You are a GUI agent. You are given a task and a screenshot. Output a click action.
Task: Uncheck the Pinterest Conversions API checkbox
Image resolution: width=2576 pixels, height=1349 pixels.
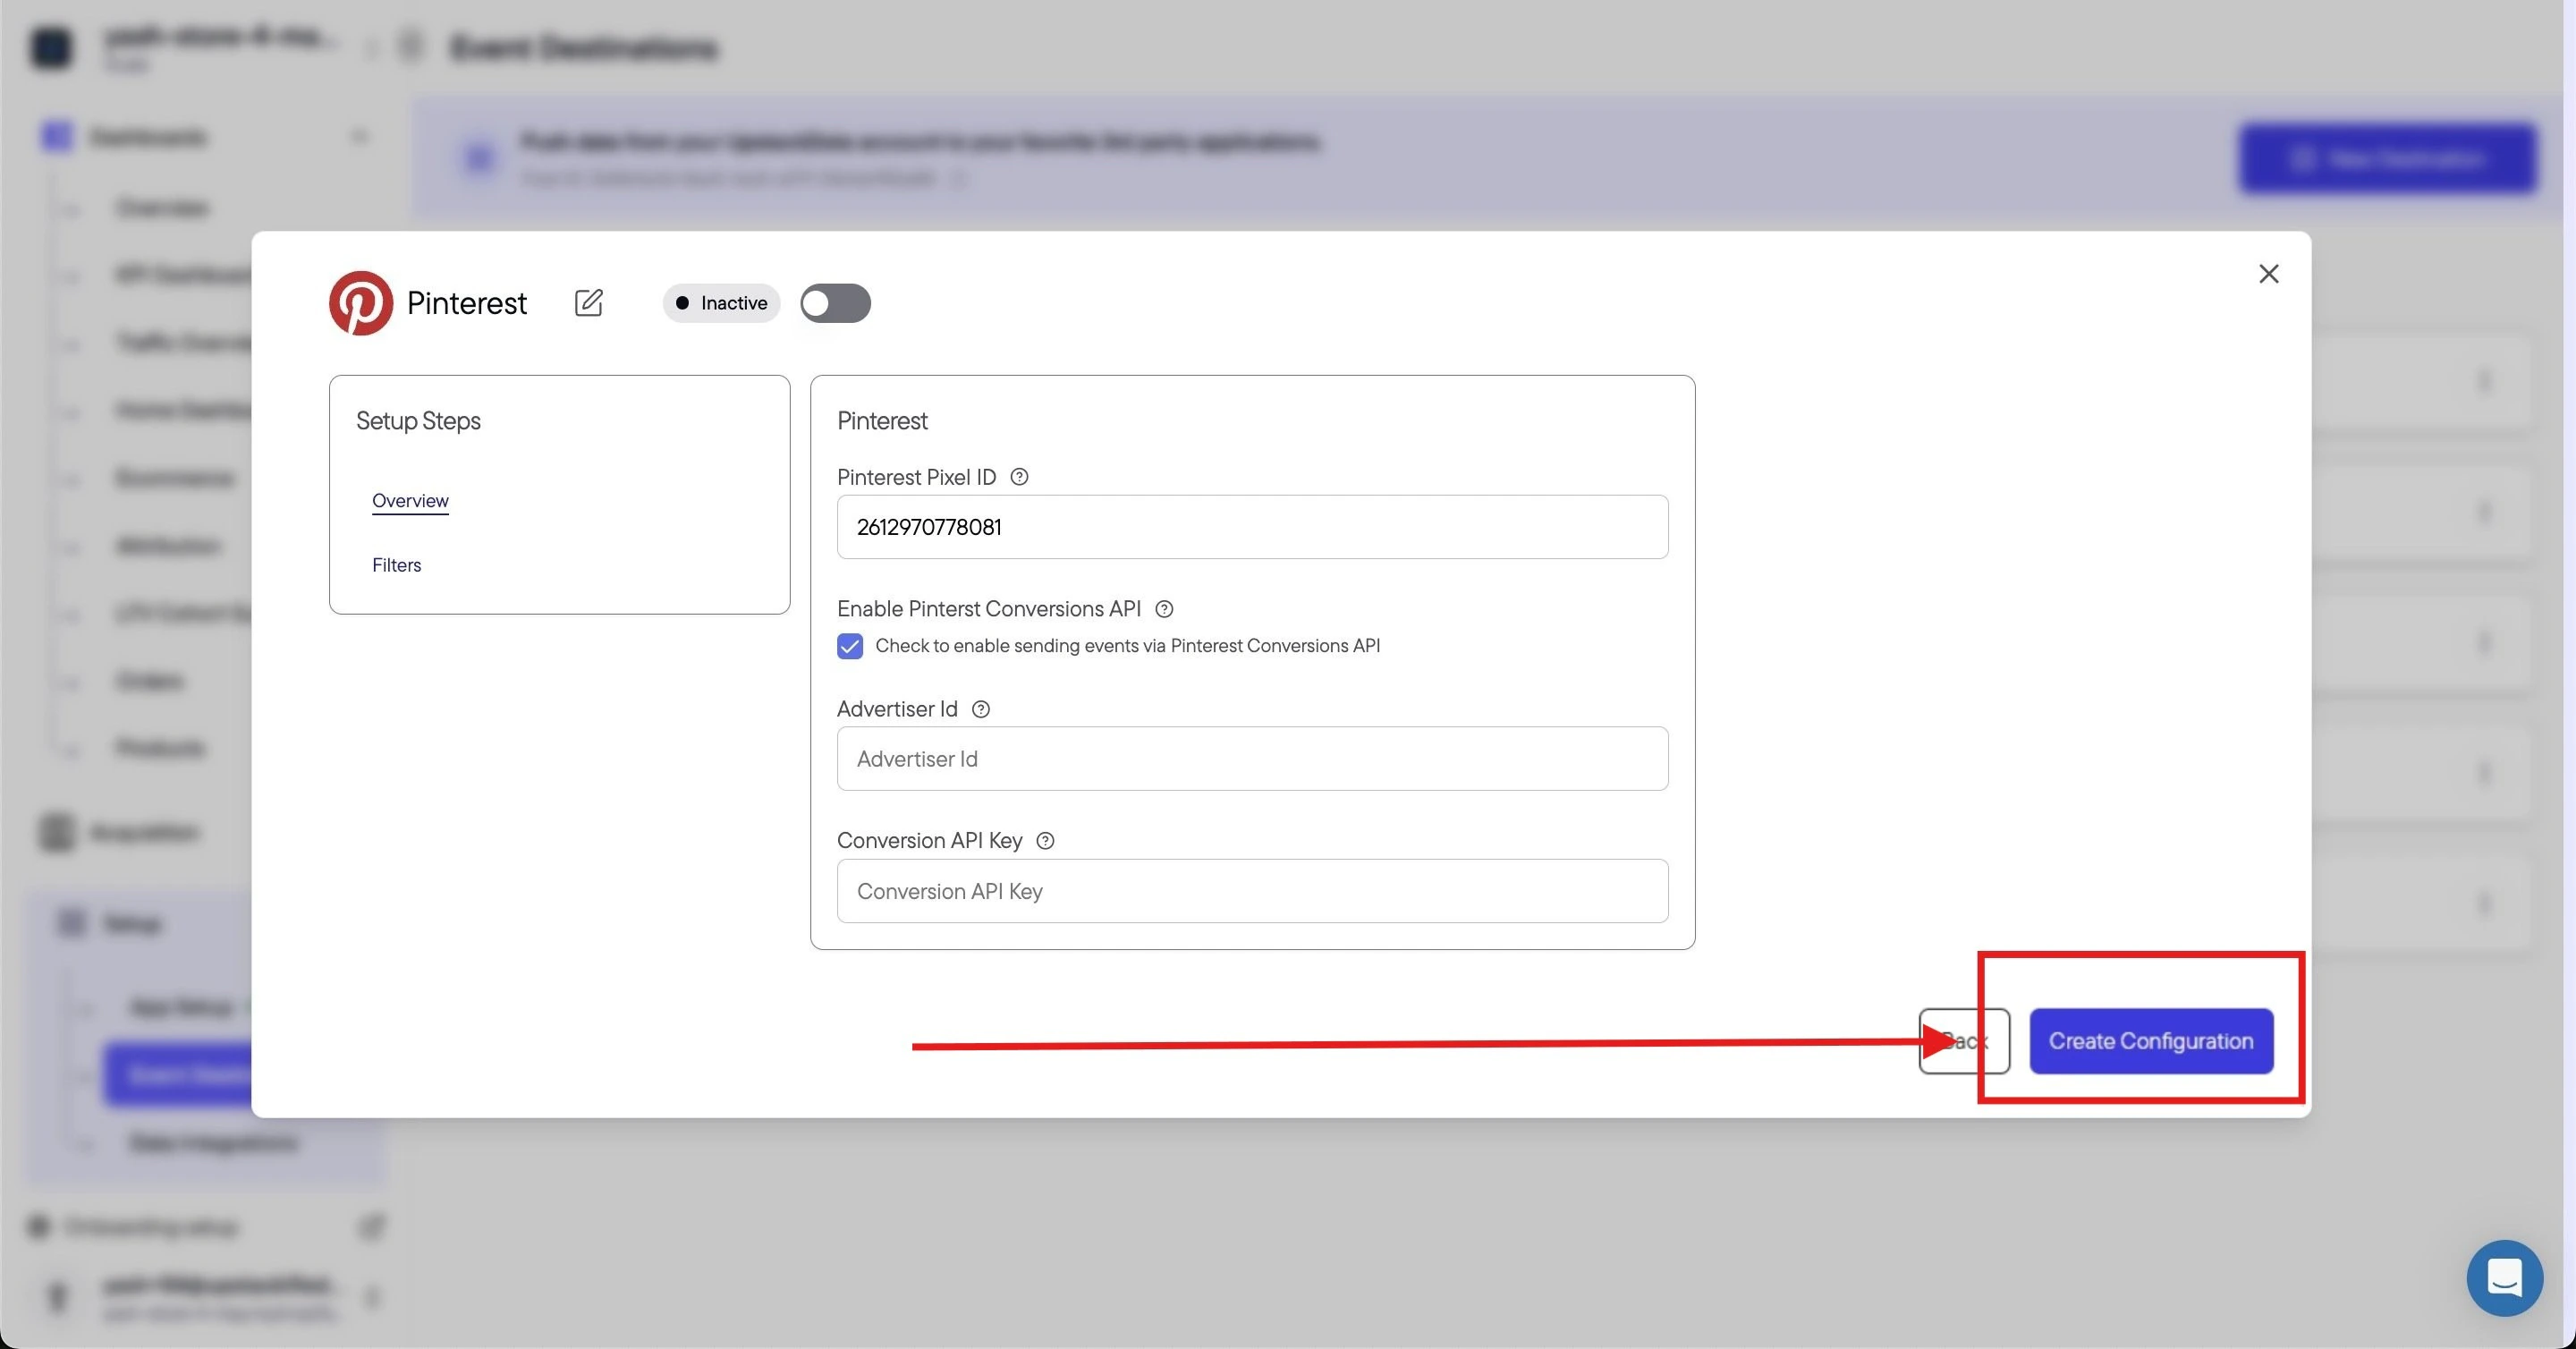(850, 647)
